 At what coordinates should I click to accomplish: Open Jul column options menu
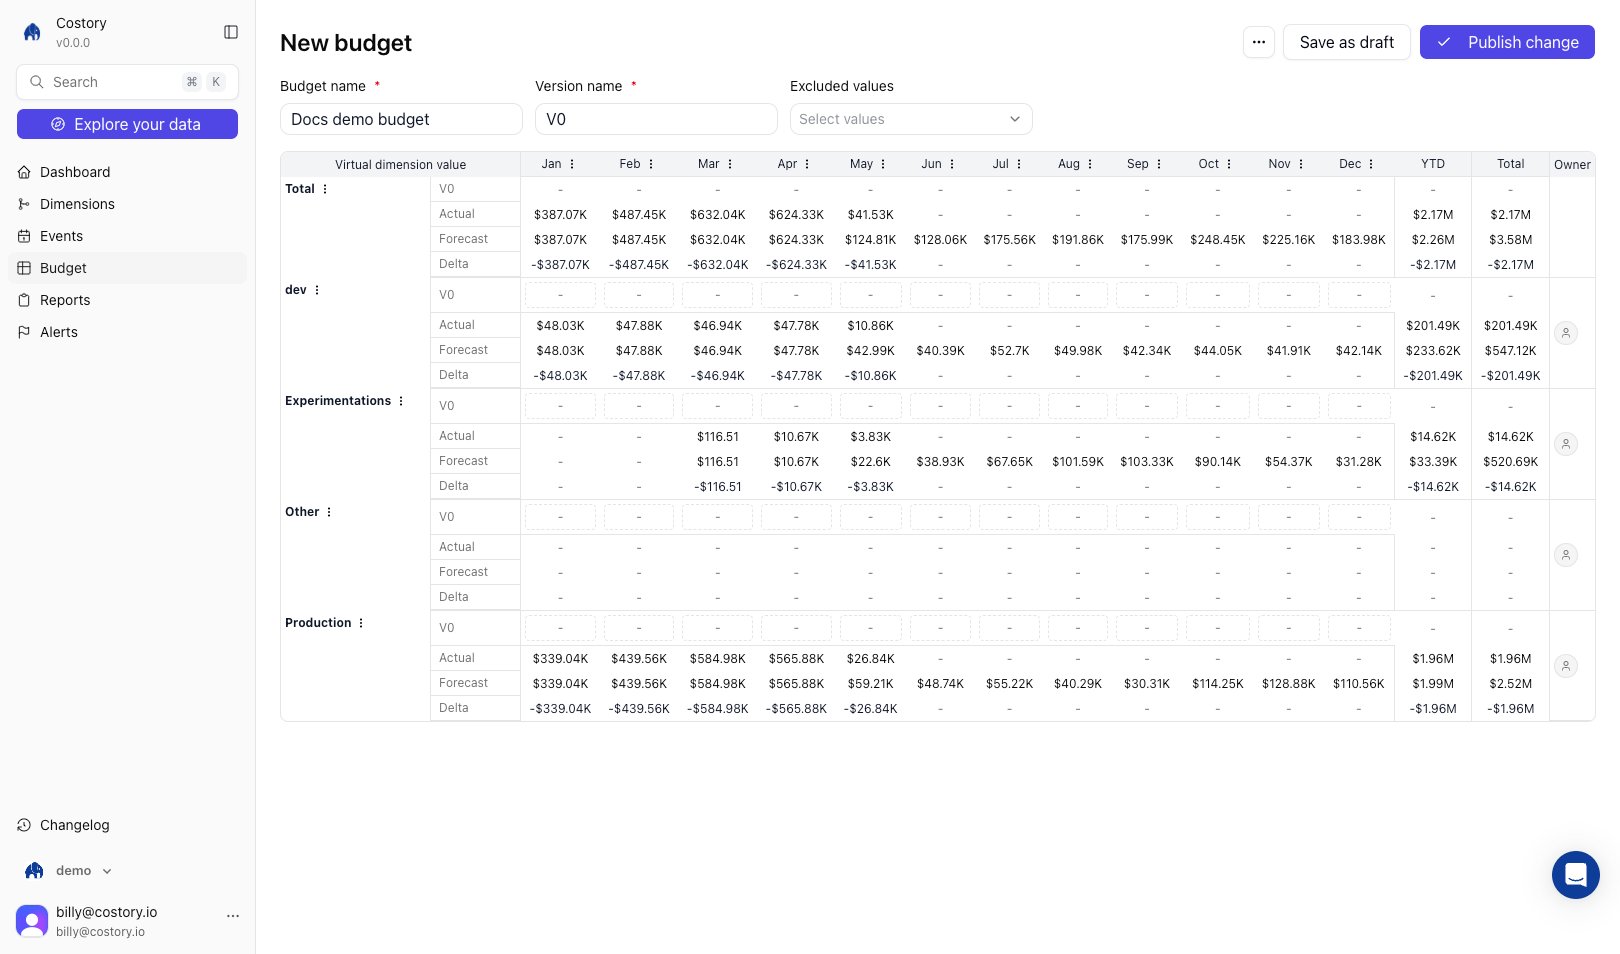click(x=1019, y=164)
